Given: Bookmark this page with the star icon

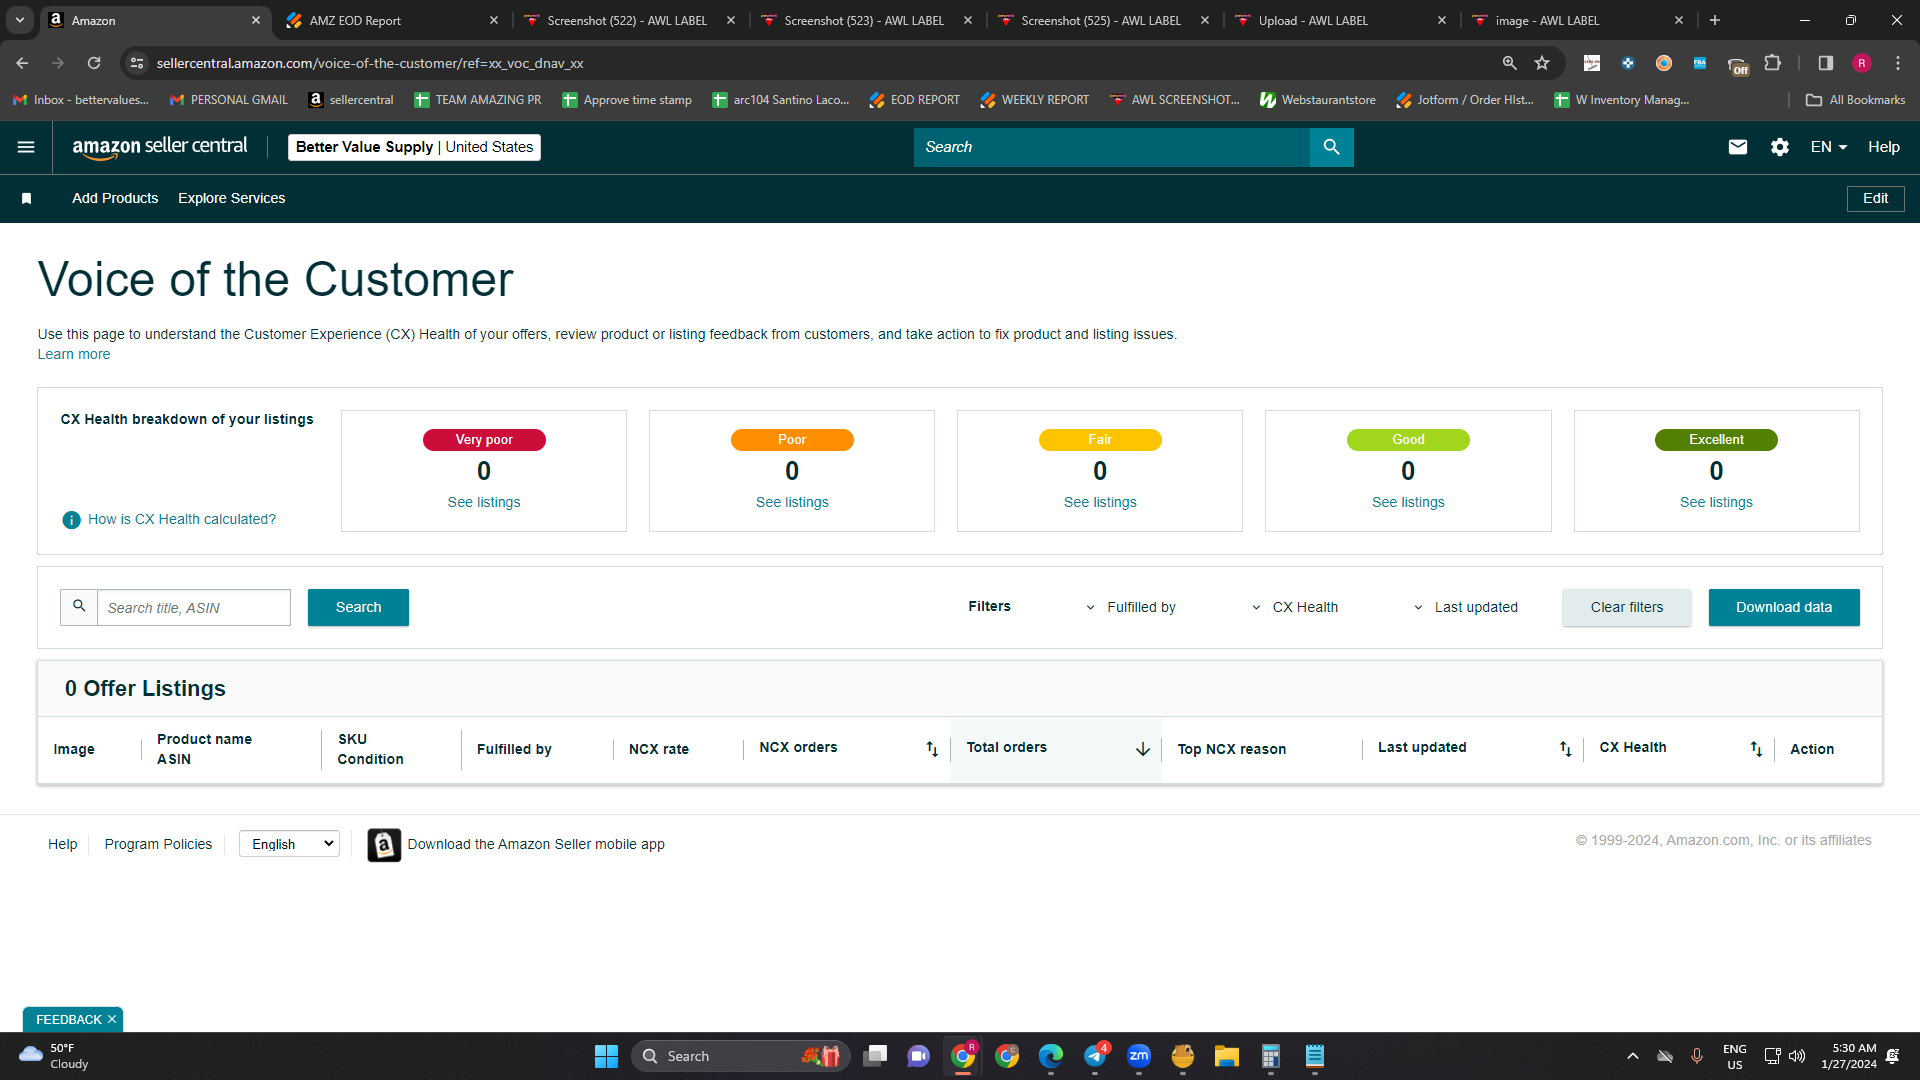Looking at the screenshot, I should (x=1542, y=63).
